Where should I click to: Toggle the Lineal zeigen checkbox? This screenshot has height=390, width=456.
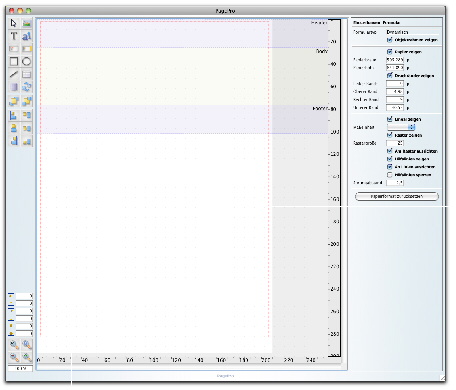pos(389,119)
